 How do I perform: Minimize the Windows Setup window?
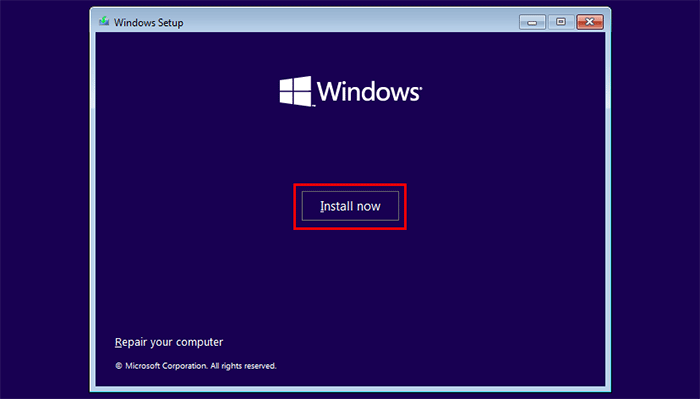click(x=532, y=22)
